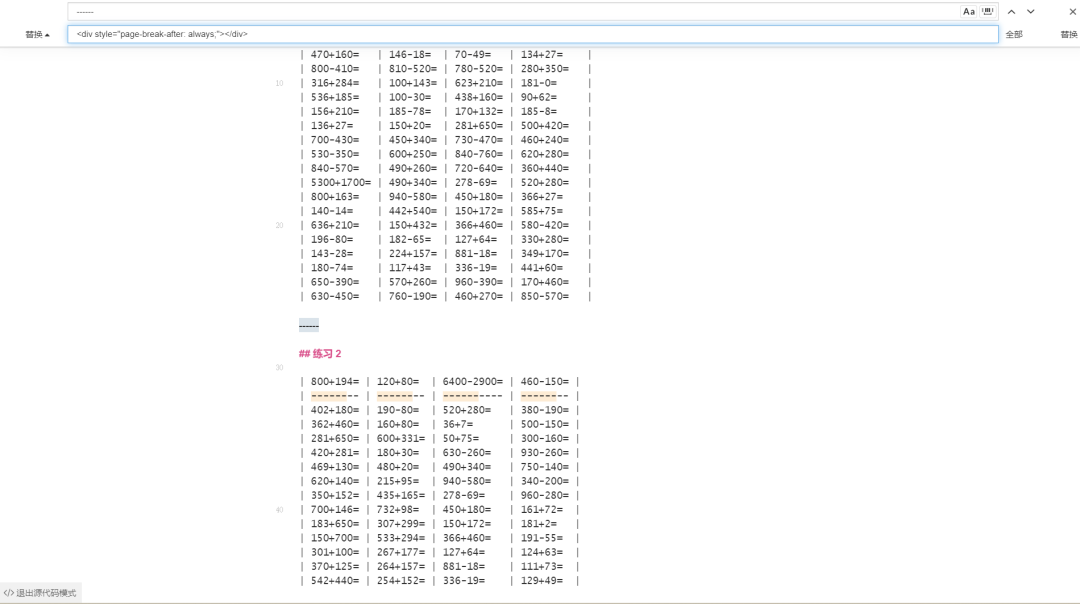
Task: Click the 退出源代码模式 button
Action: [x=46, y=593]
